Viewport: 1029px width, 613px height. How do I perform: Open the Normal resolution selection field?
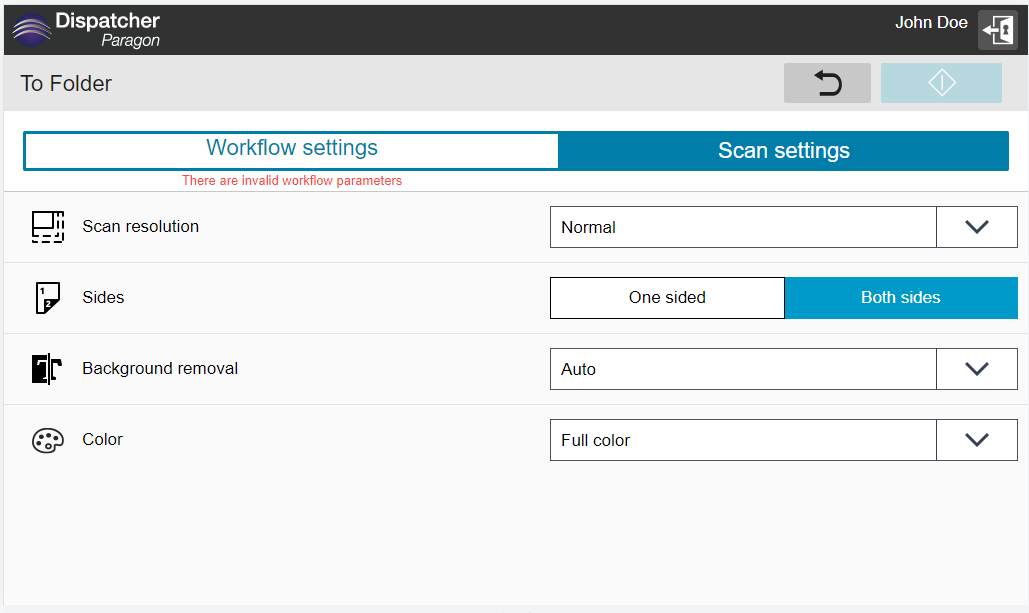click(x=743, y=227)
